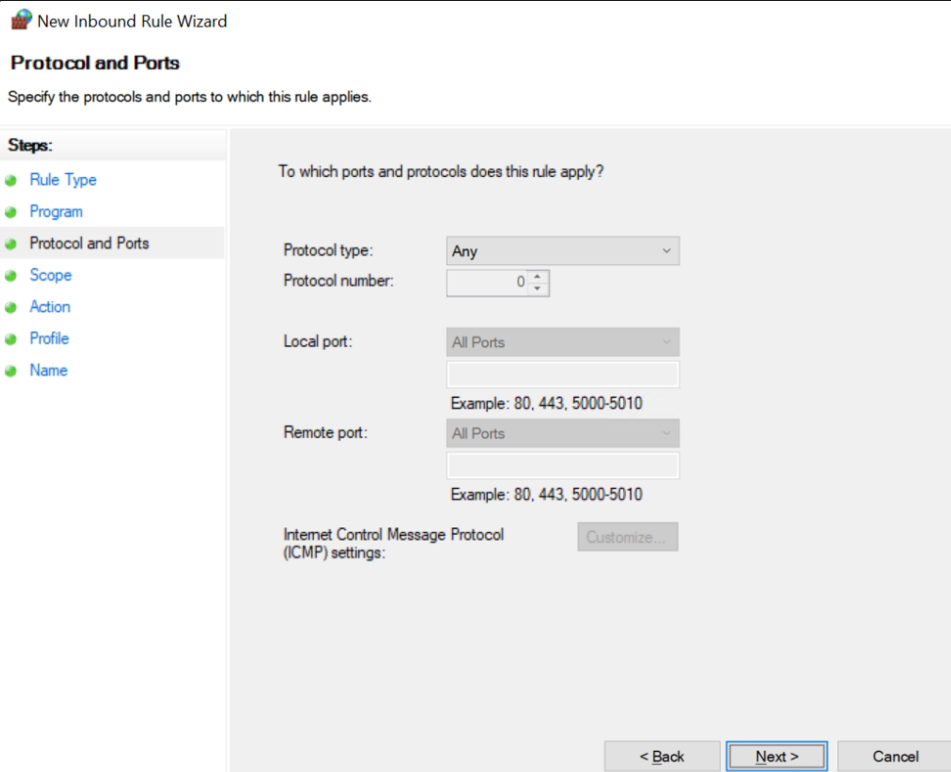Click the Next button
This screenshot has height=772, width=951.
click(x=777, y=756)
